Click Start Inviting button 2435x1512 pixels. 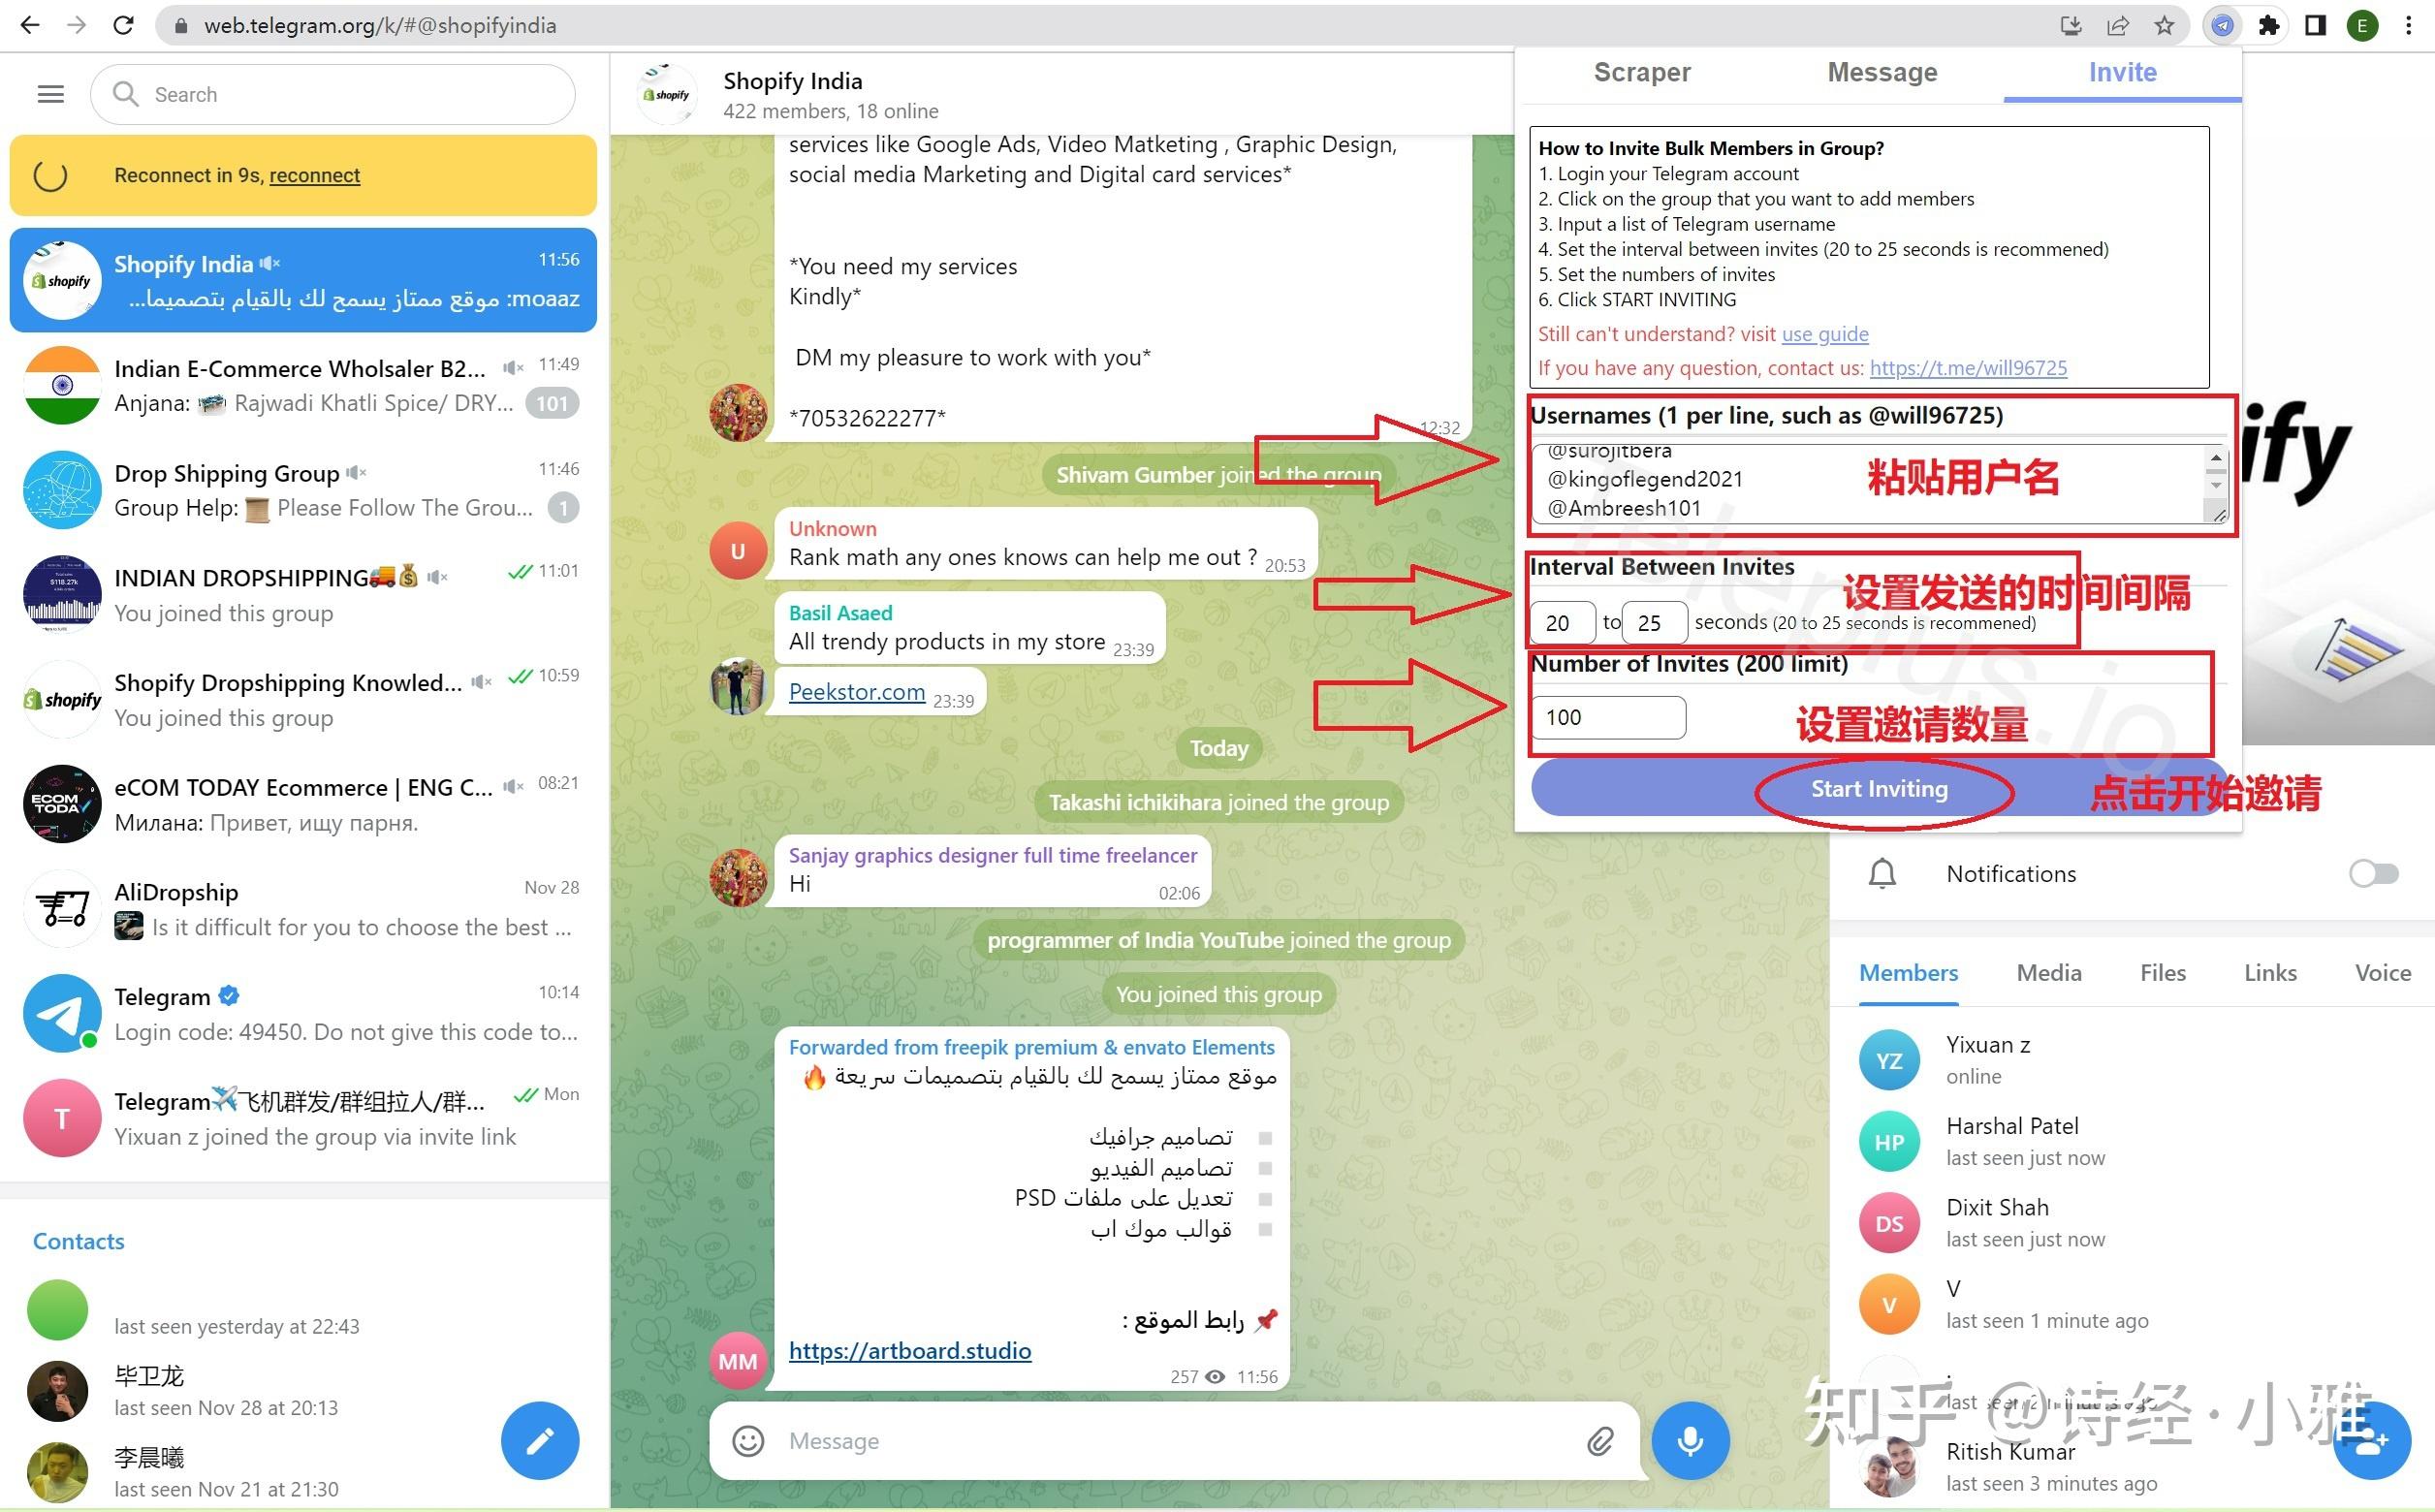click(x=1880, y=787)
